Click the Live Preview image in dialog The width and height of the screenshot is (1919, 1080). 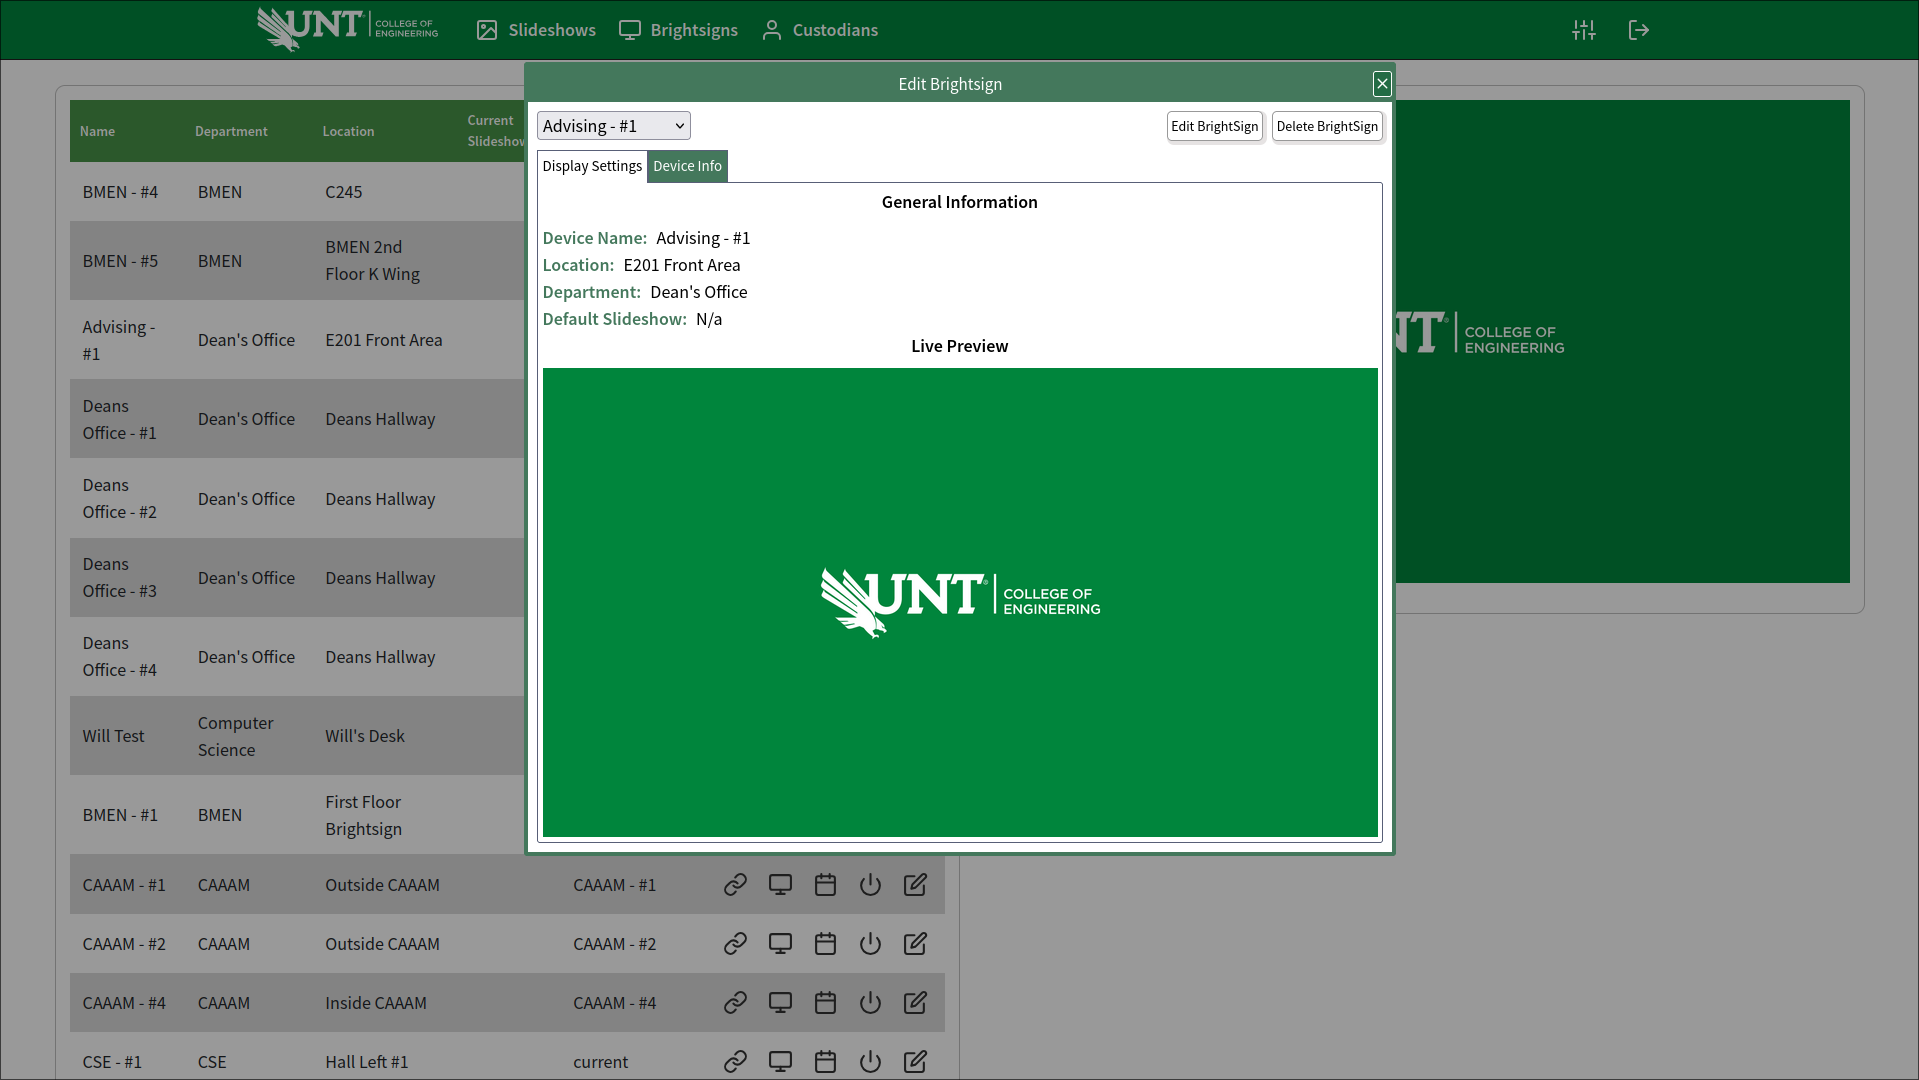[x=960, y=602]
